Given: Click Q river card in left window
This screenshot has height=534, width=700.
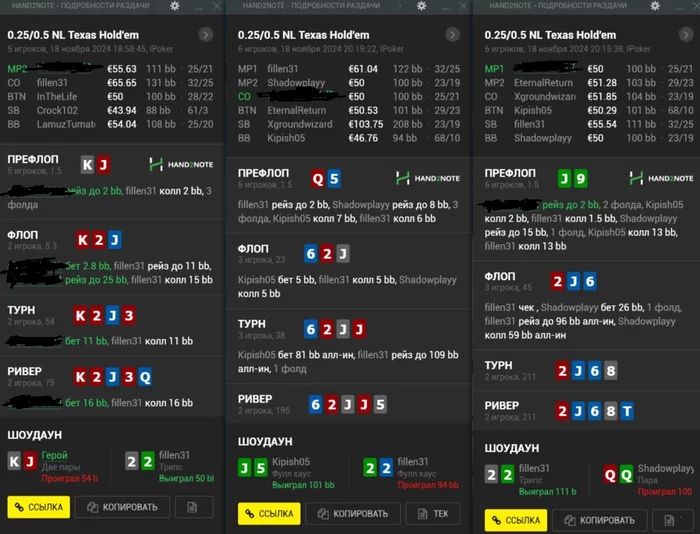Looking at the screenshot, I should 145,377.
